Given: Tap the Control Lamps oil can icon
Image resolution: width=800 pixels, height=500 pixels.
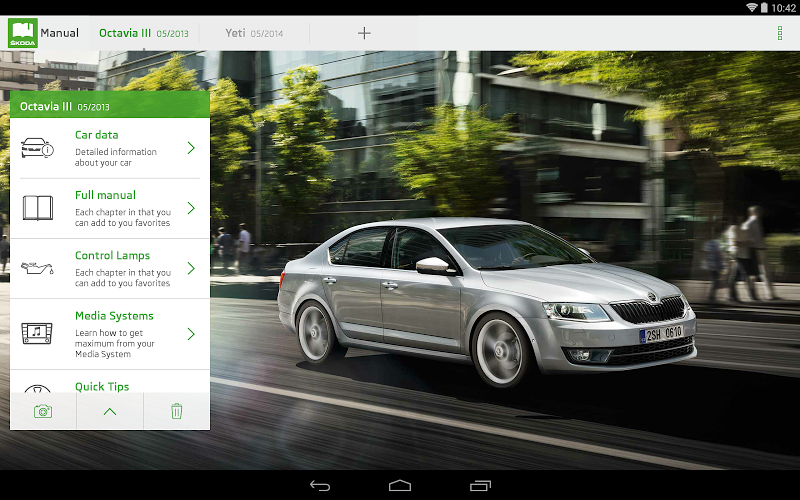Looking at the screenshot, I should tap(37, 268).
